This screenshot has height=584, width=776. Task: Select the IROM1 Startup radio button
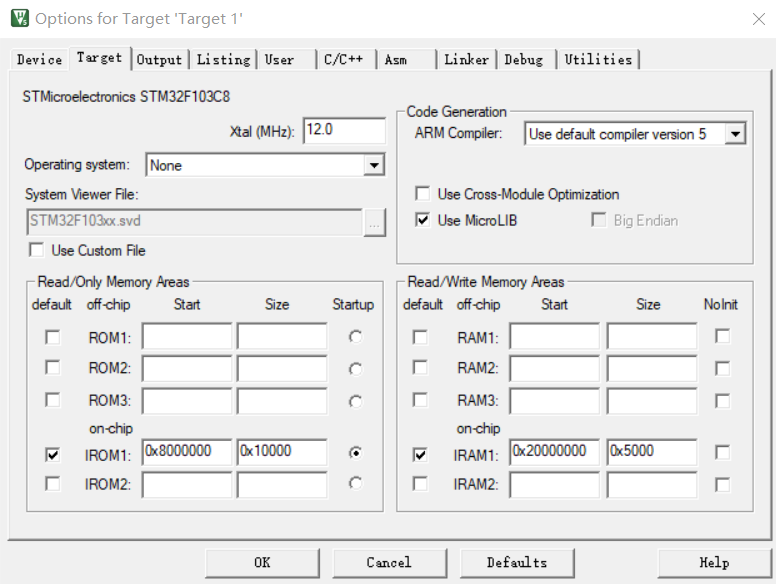[x=355, y=453]
